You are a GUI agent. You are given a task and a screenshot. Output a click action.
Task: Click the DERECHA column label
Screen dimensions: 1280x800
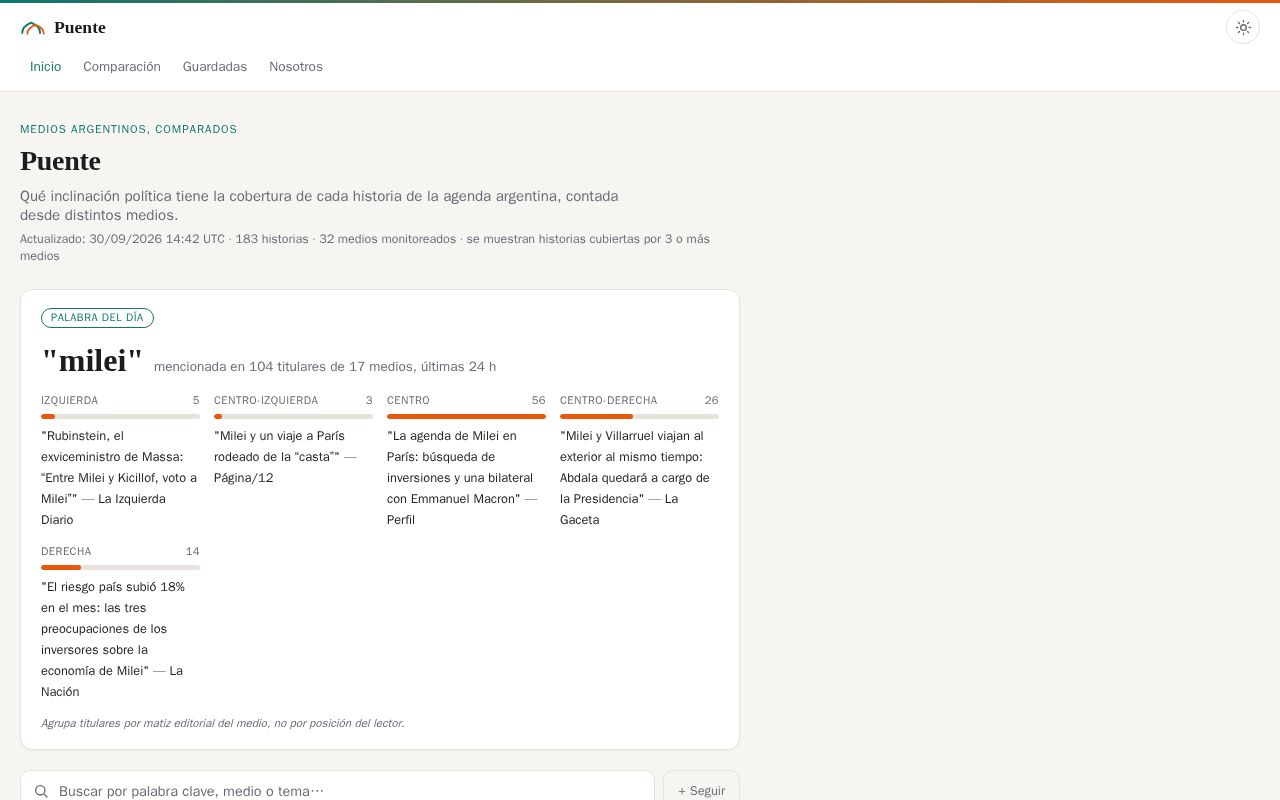[66, 551]
